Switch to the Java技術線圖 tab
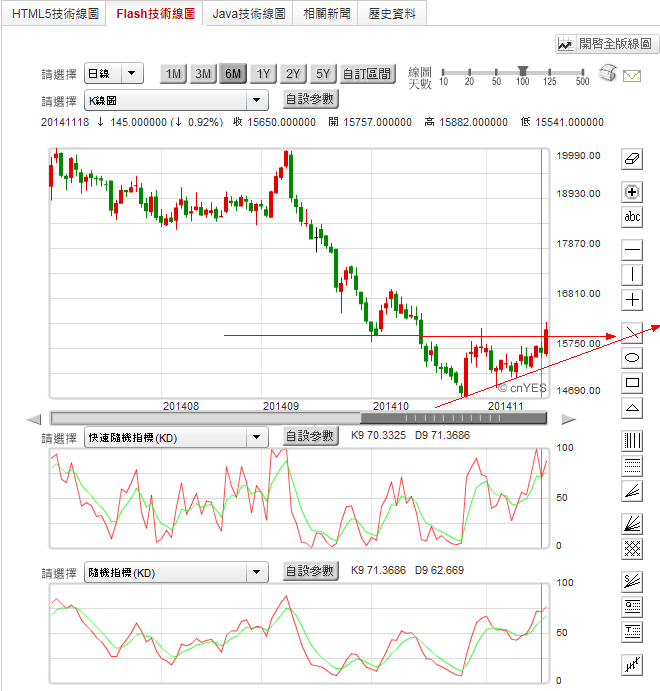The width and height of the screenshot is (660, 691). [x=249, y=14]
